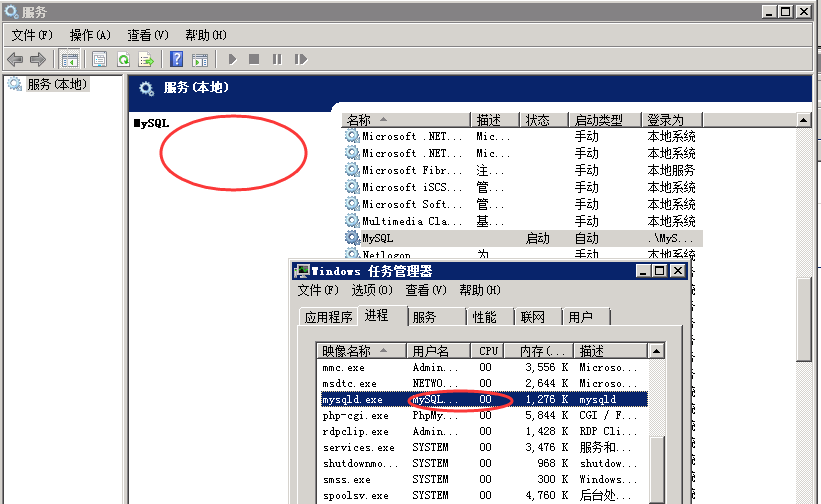
Task: Click gear icon of Multimedia Cla... service
Action: click(352, 220)
